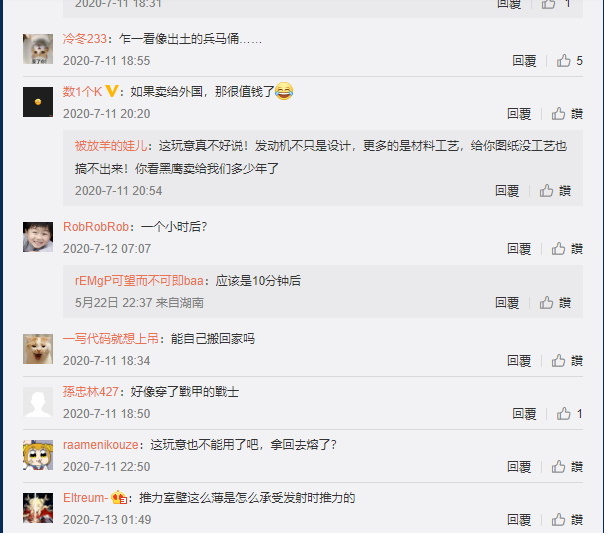Image resolution: width=604 pixels, height=533 pixels.
Task: Thumbs-up the reply from rEMgP可望而不可即baa
Action: pyautogui.click(x=555, y=303)
